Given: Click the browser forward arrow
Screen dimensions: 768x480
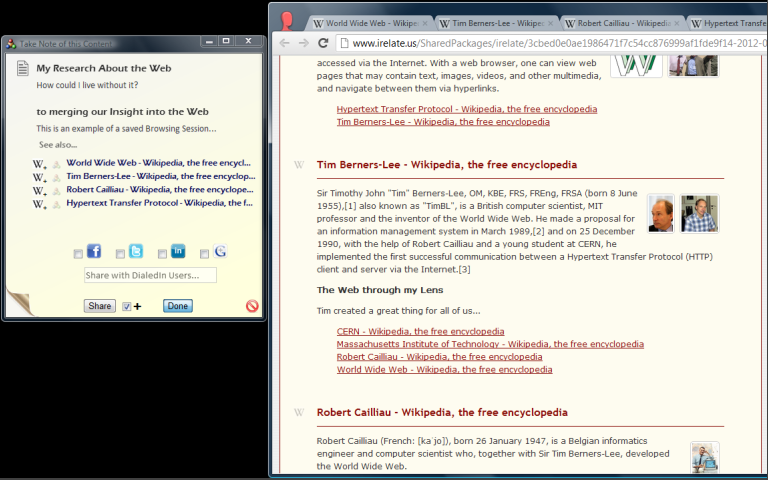Looking at the screenshot, I should click(x=304, y=43).
